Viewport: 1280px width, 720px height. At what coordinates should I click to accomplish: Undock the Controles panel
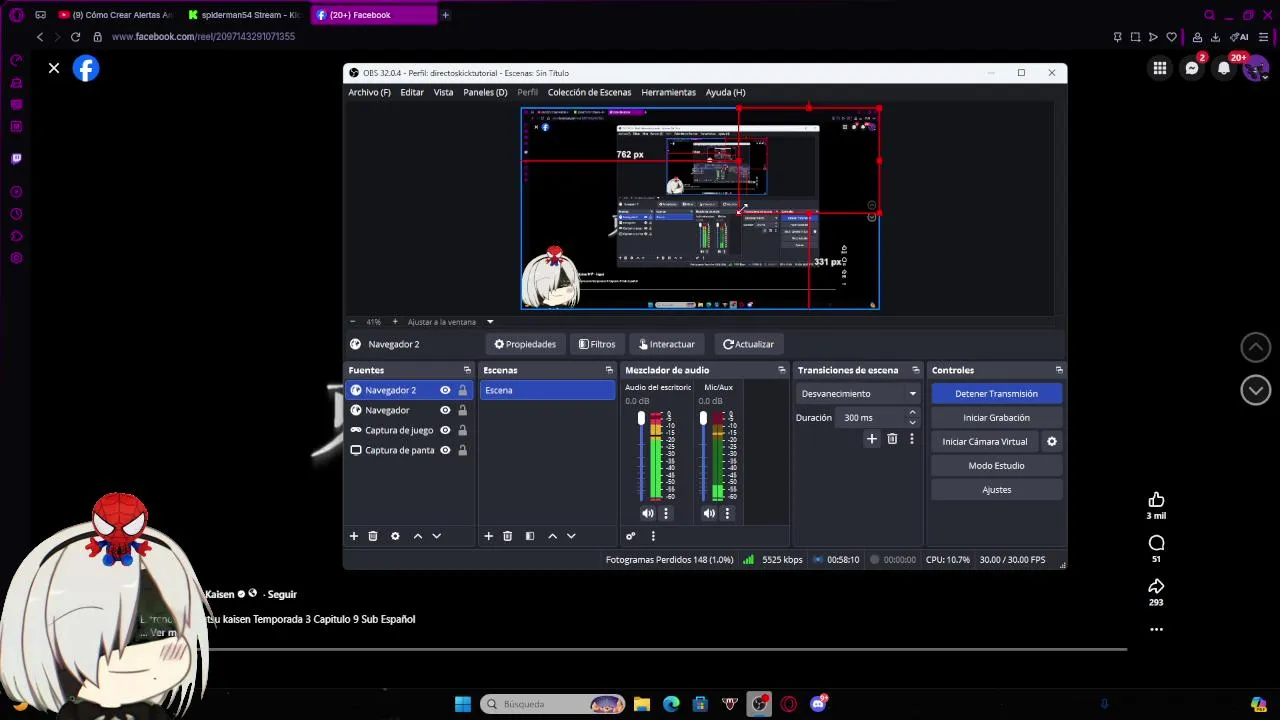coord(1059,370)
